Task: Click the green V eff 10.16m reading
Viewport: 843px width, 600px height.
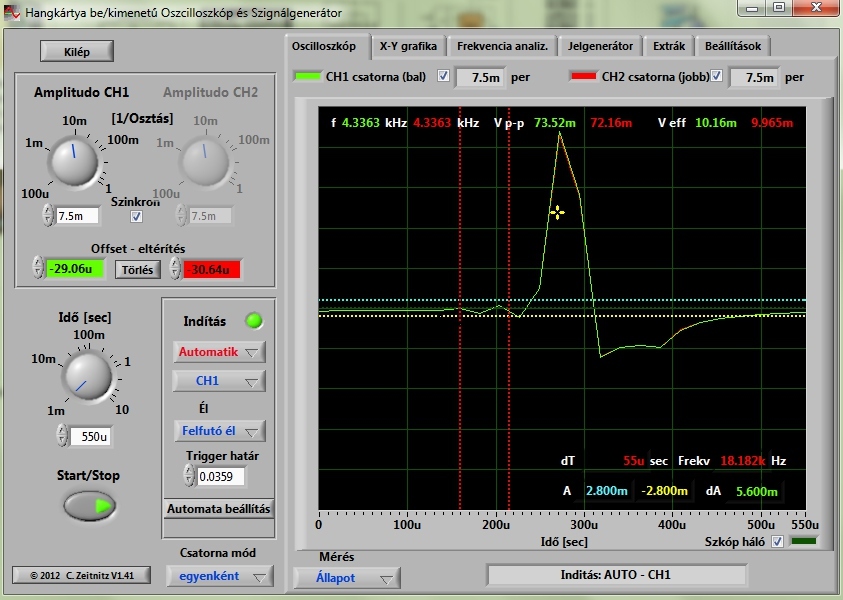Action: coord(716,123)
